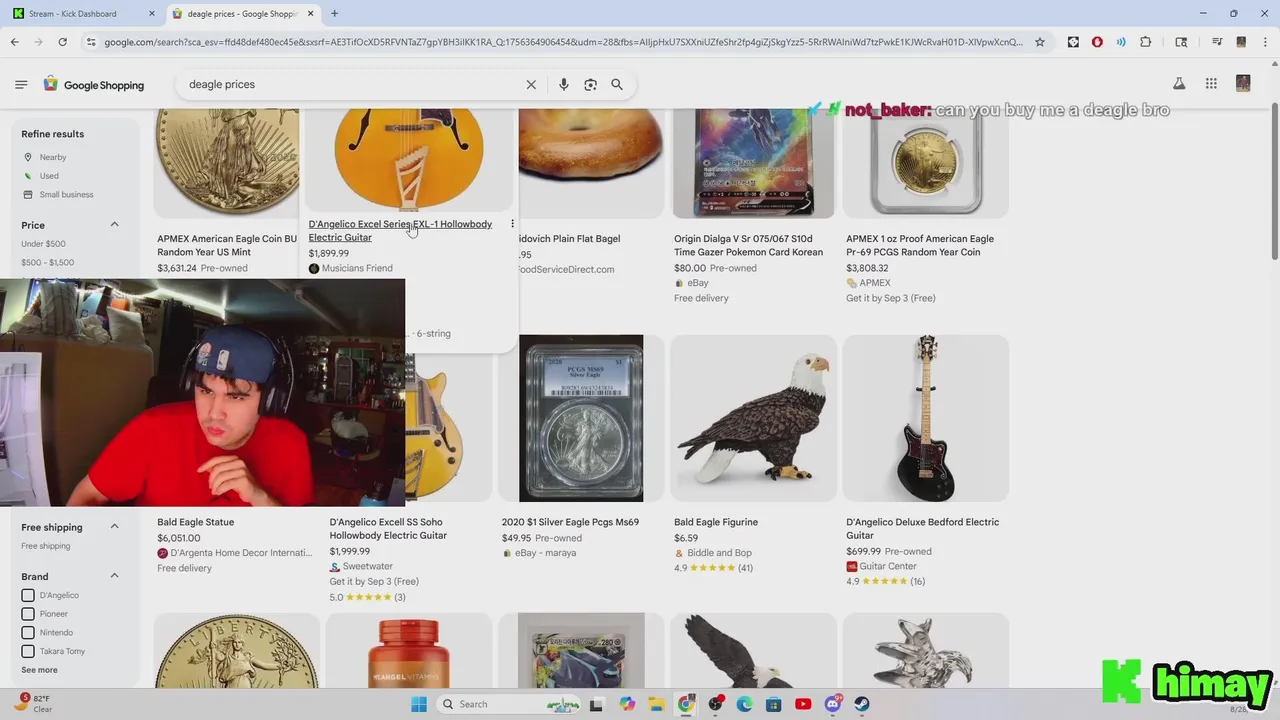
Task: Click the Google Shopping logo
Action: [93, 85]
